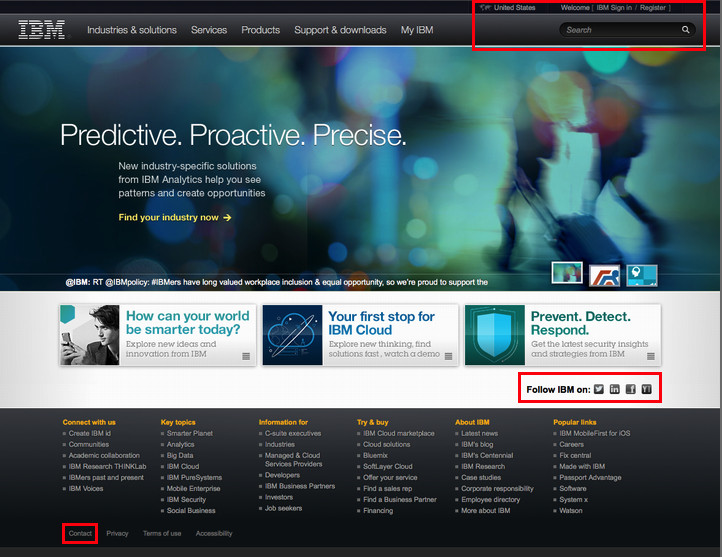Screen dimensions: 722x557
Task: Open Contact footer link
Action: [81, 533]
